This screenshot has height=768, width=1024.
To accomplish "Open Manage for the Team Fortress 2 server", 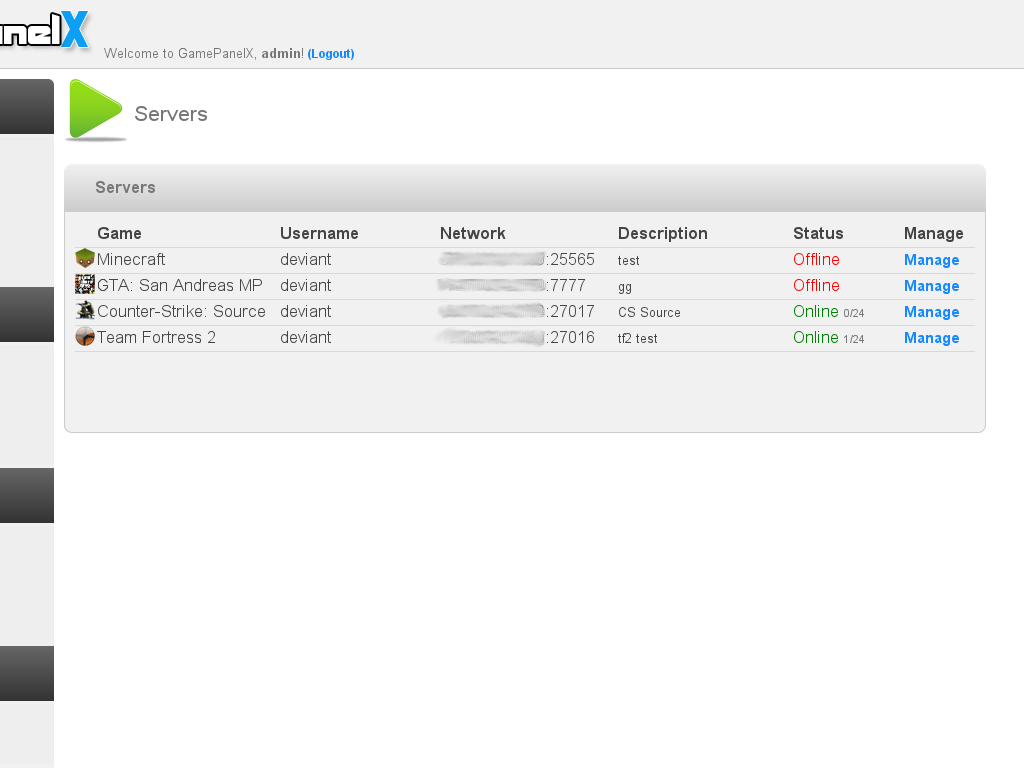I will pyautogui.click(x=931, y=338).
